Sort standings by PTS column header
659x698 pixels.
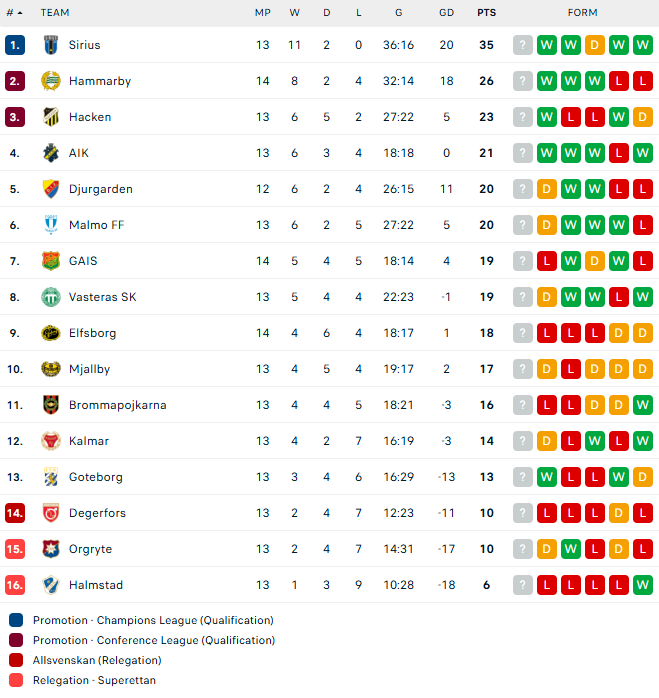pos(486,13)
